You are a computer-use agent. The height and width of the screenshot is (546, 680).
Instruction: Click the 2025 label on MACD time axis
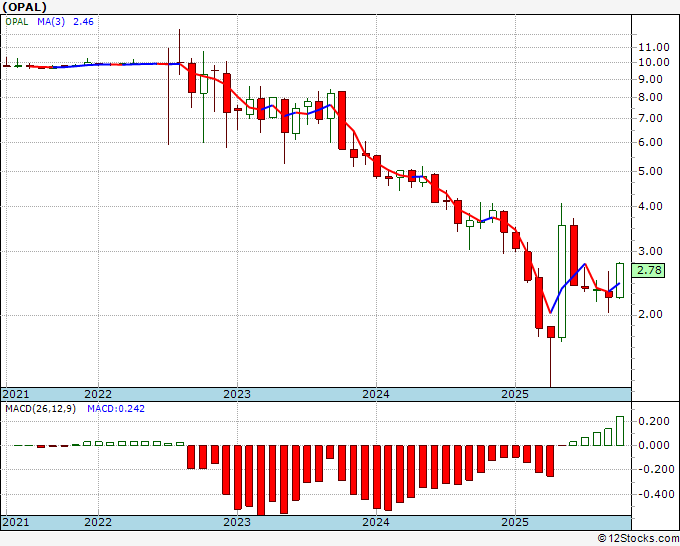515,522
